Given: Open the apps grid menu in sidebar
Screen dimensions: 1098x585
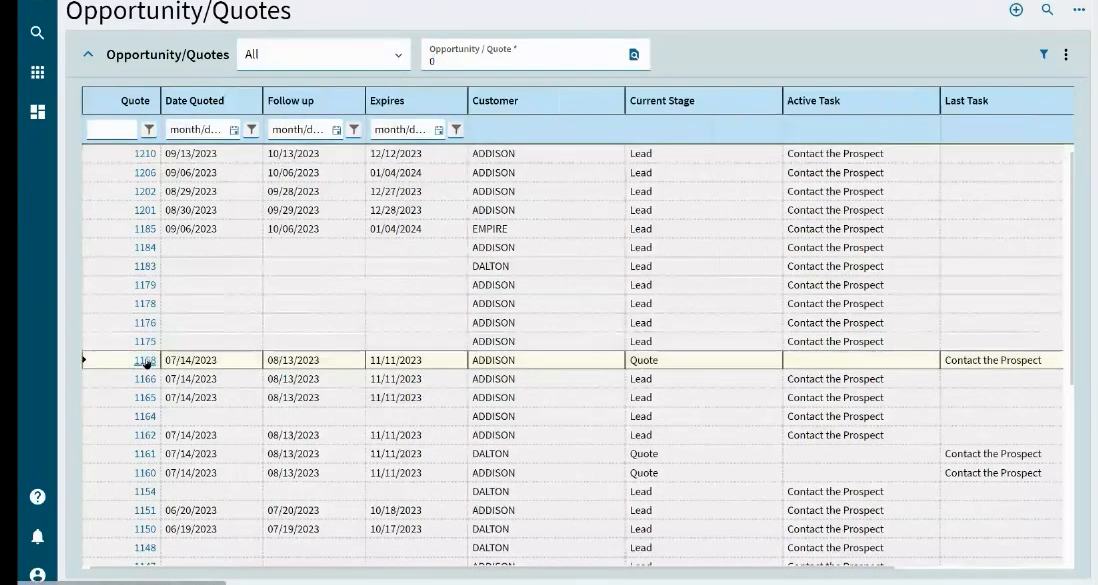Looking at the screenshot, I should click(x=37, y=72).
